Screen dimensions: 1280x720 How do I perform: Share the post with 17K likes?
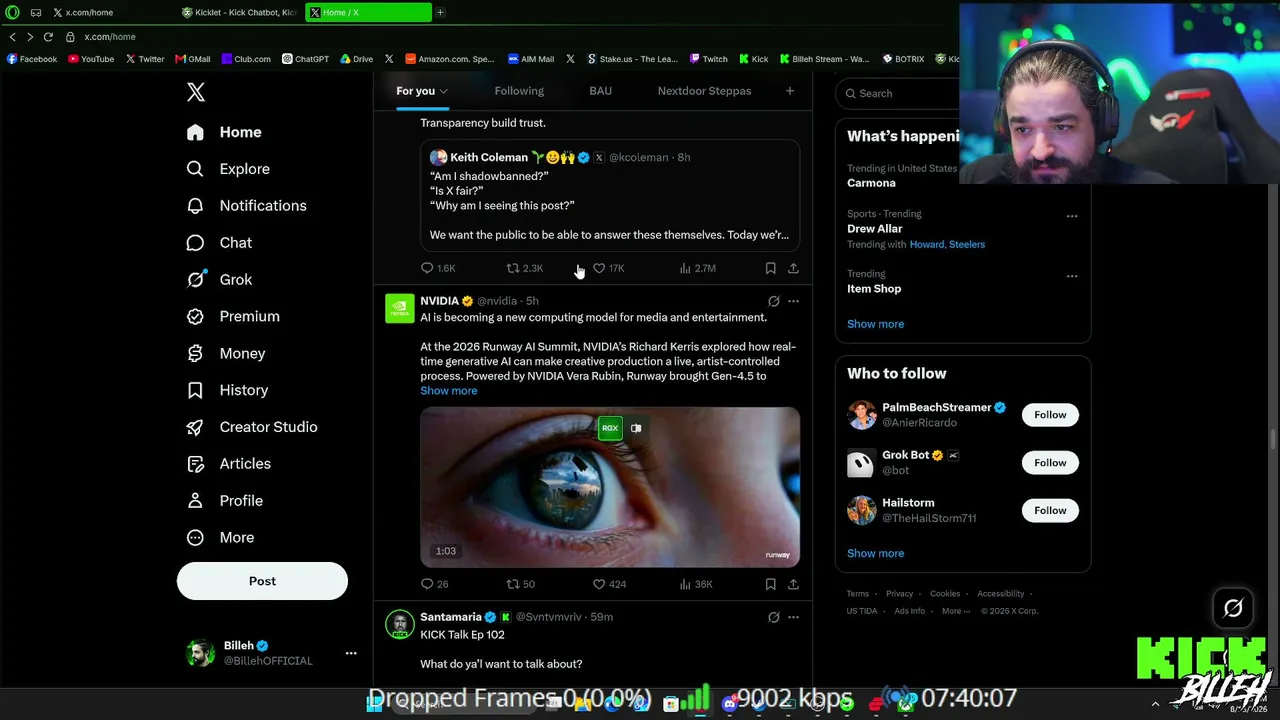(x=793, y=268)
